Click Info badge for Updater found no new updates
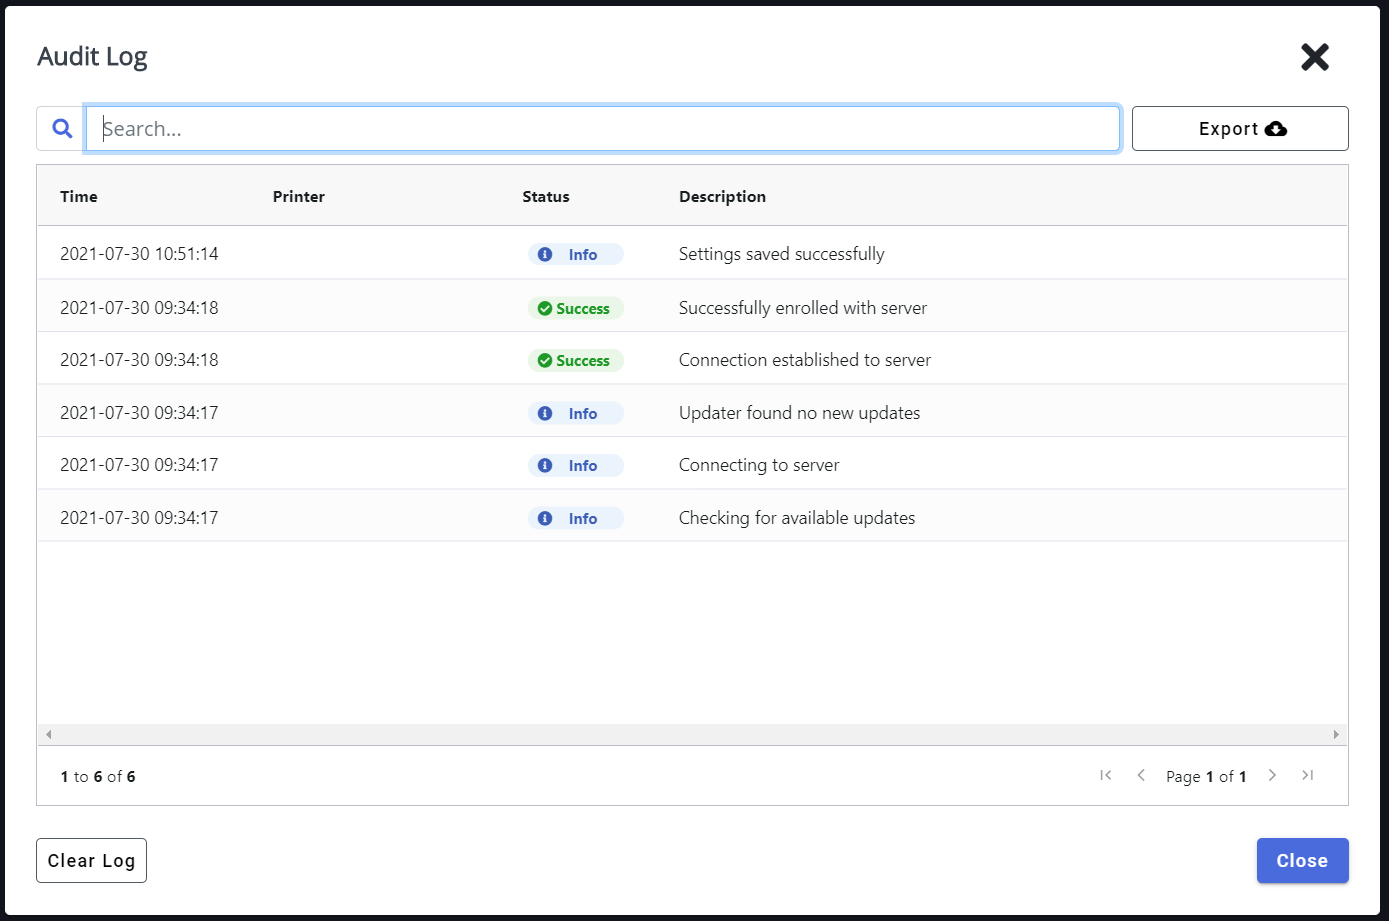This screenshot has width=1389, height=921. click(575, 414)
